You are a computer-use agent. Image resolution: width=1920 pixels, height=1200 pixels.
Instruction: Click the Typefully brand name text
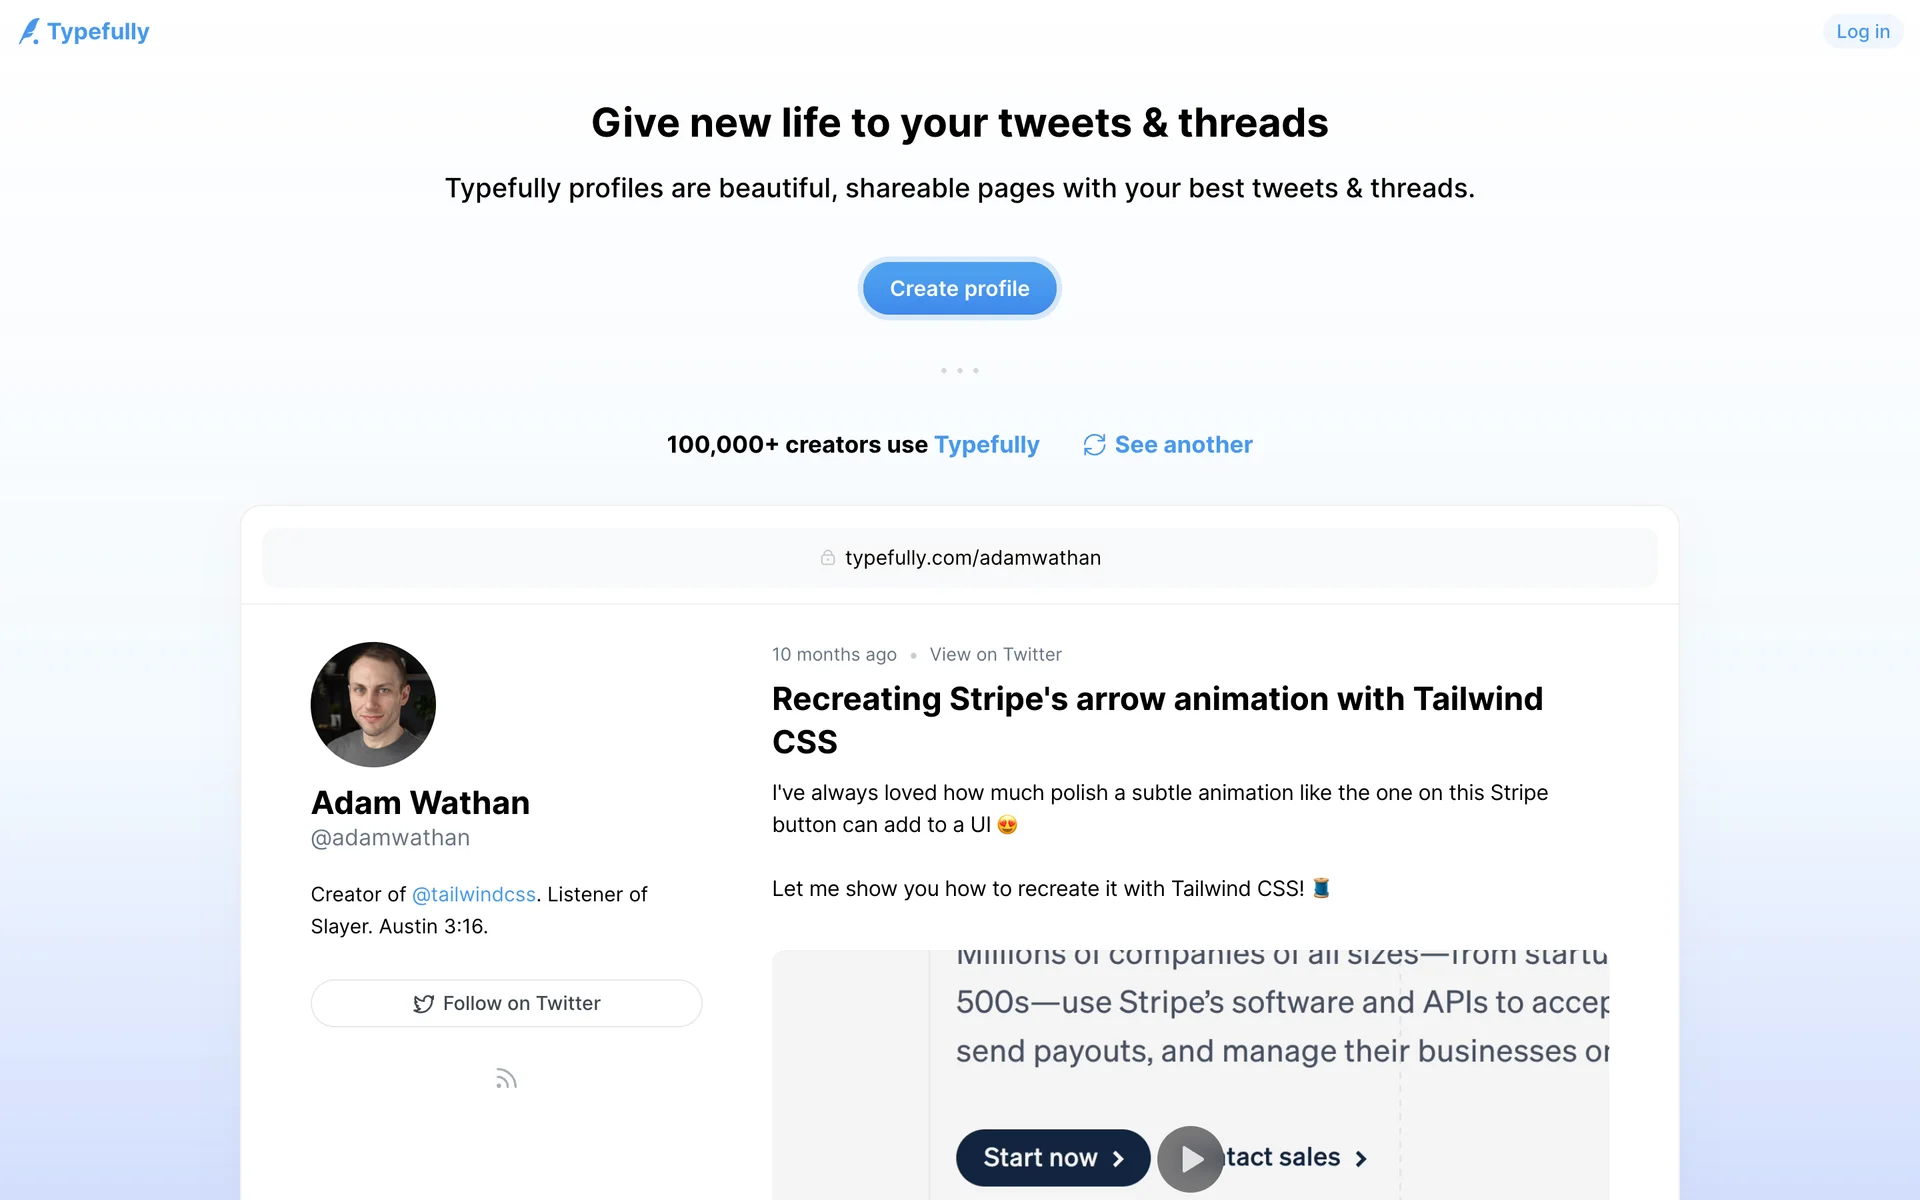pyautogui.click(x=98, y=32)
